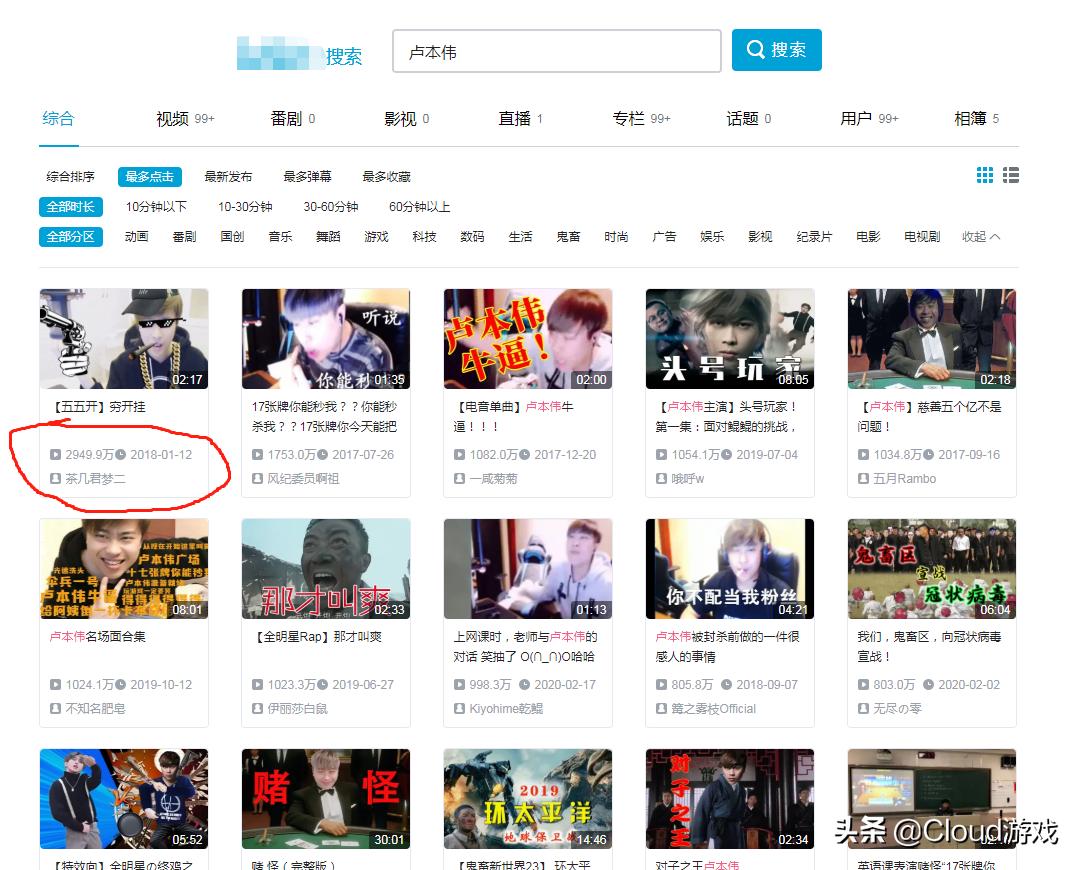The image size is (1083, 870).
Task: Filter videos to 30-60分钟
Action: [331, 206]
